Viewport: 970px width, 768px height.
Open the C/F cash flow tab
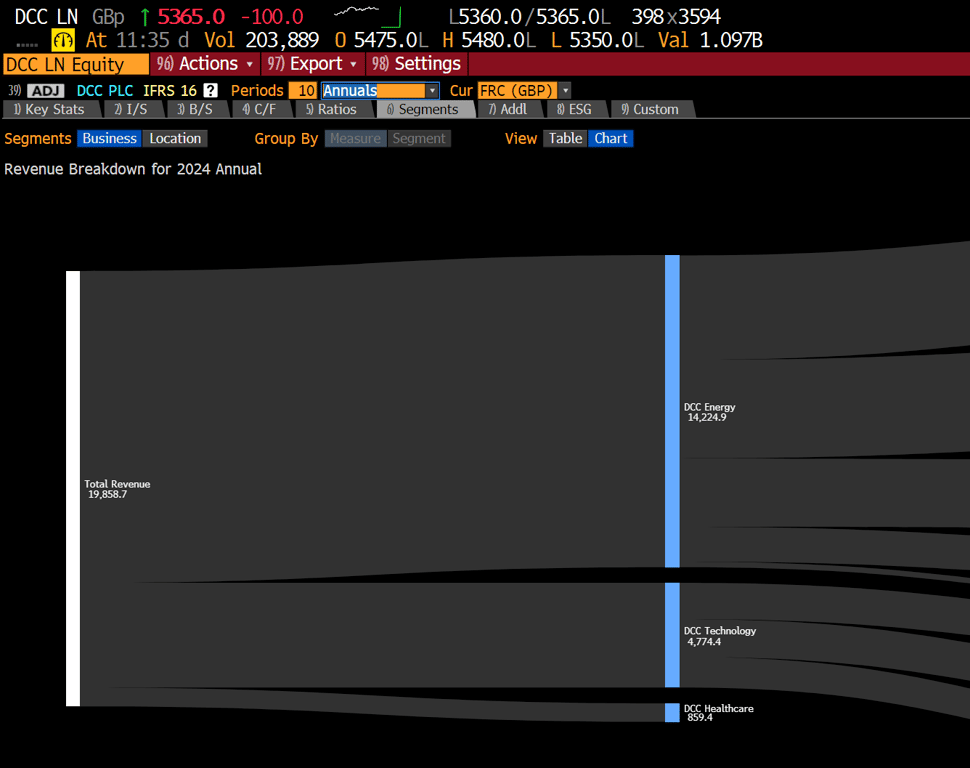(260, 110)
